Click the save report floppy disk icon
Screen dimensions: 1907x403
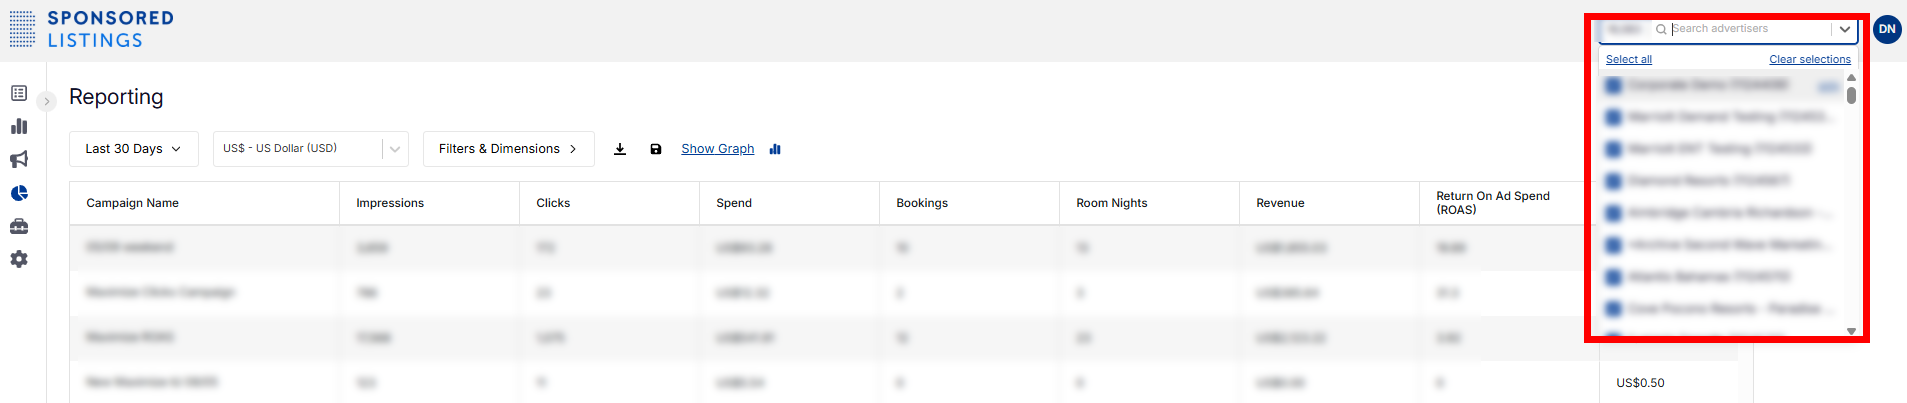coord(656,149)
